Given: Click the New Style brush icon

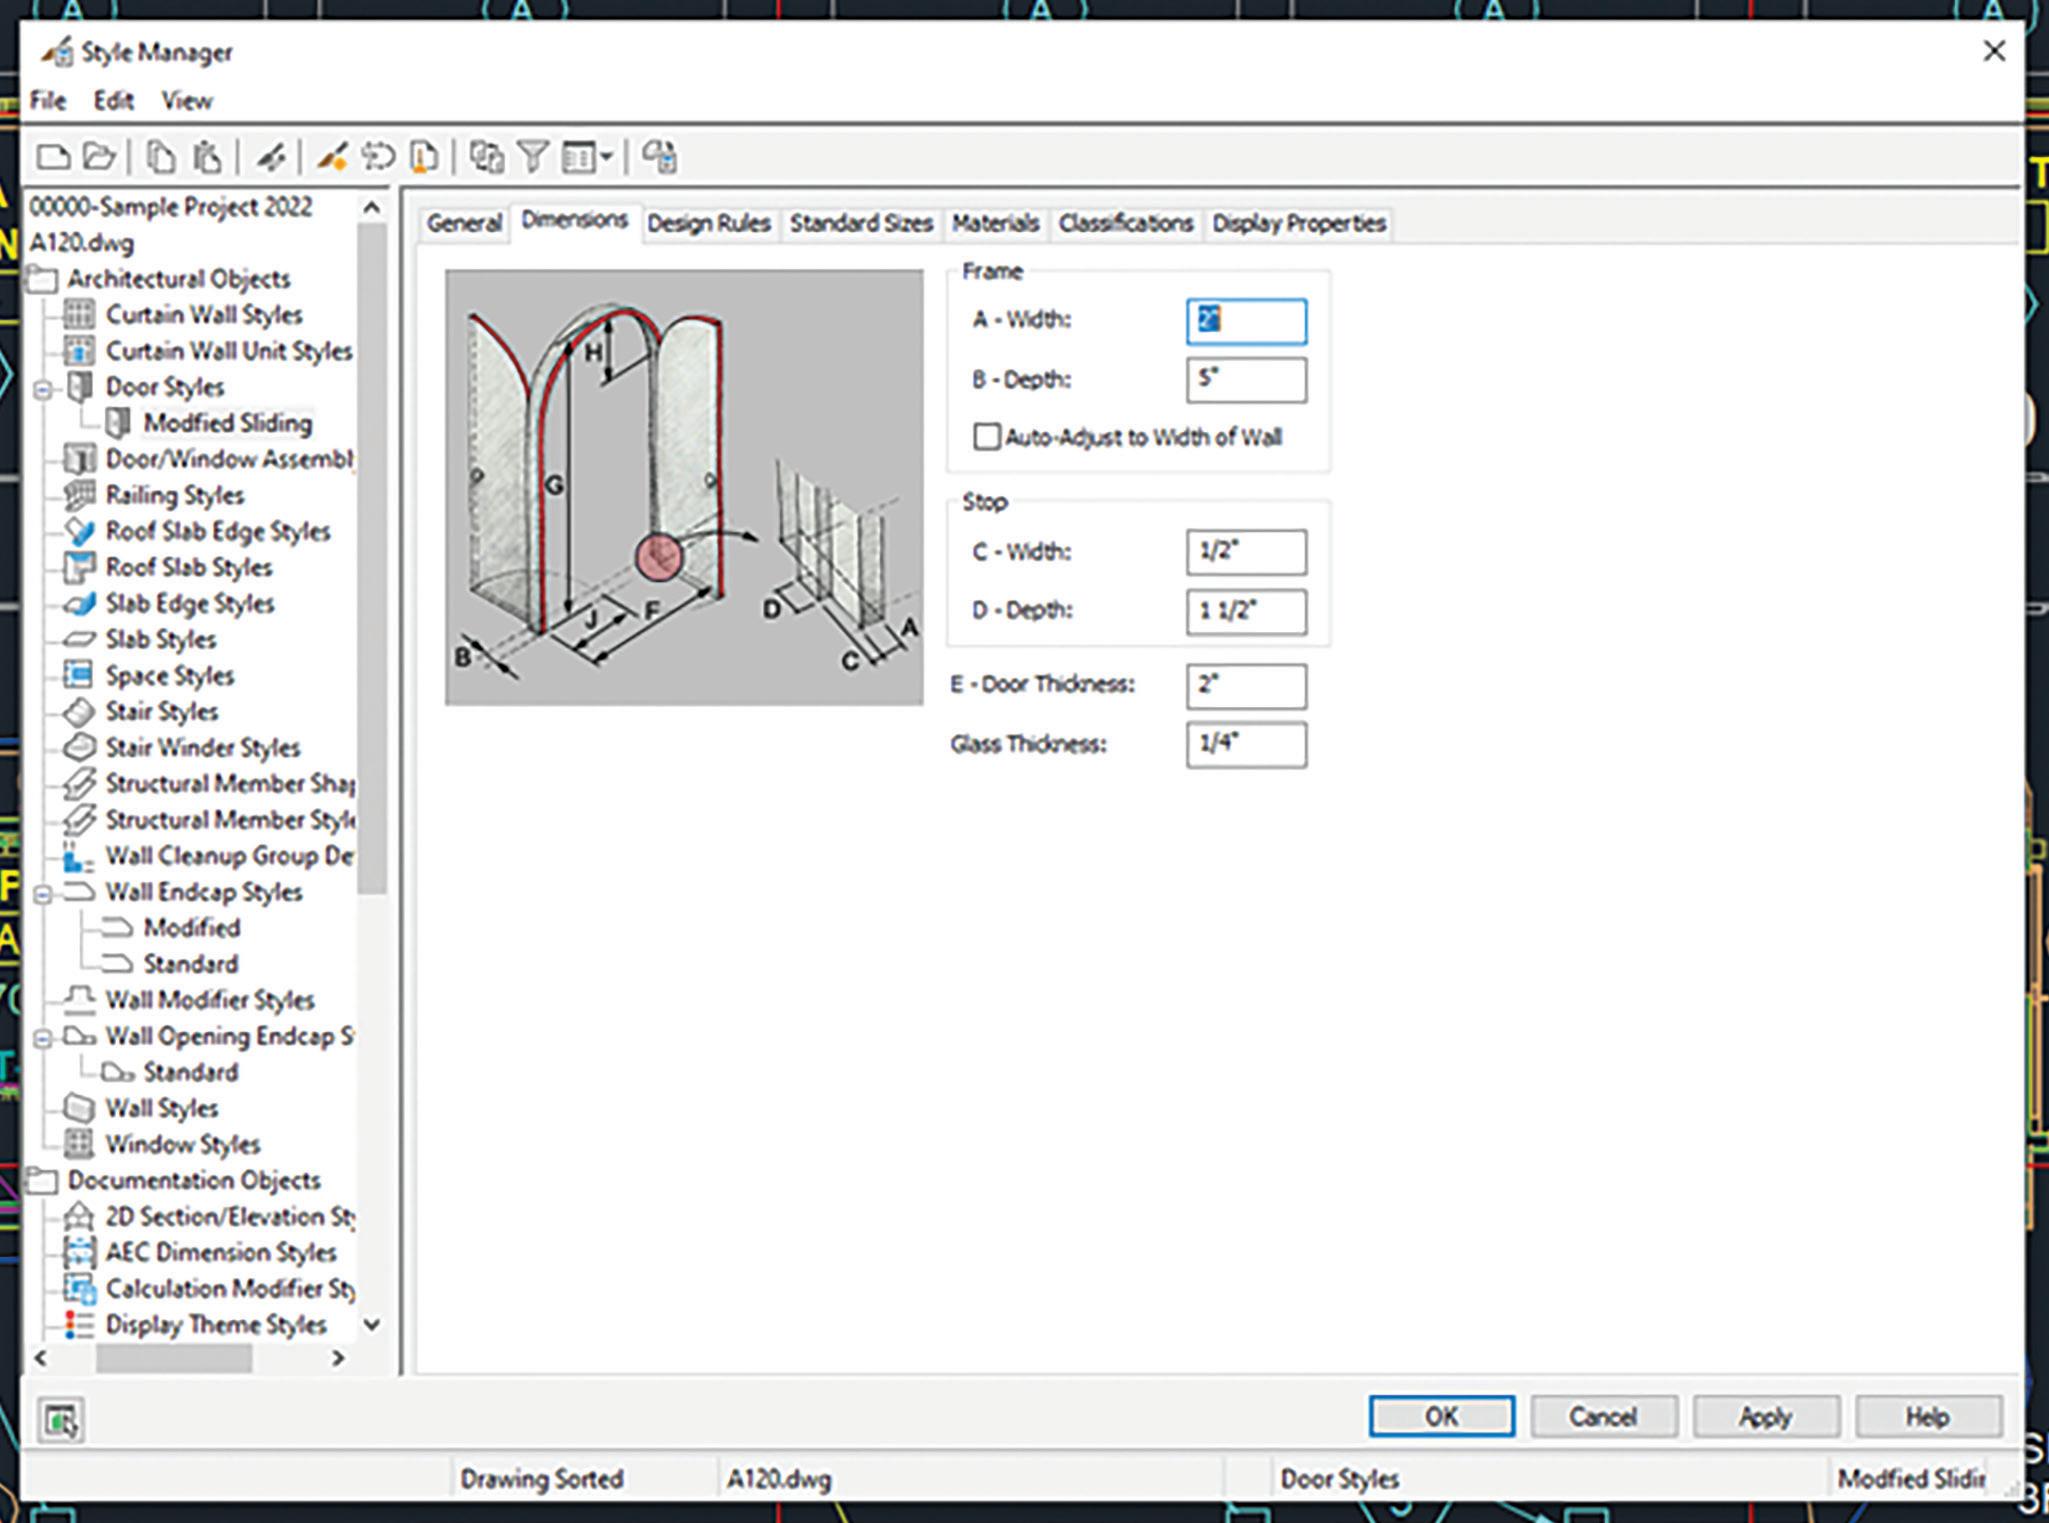Looking at the screenshot, I should tap(332, 157).
